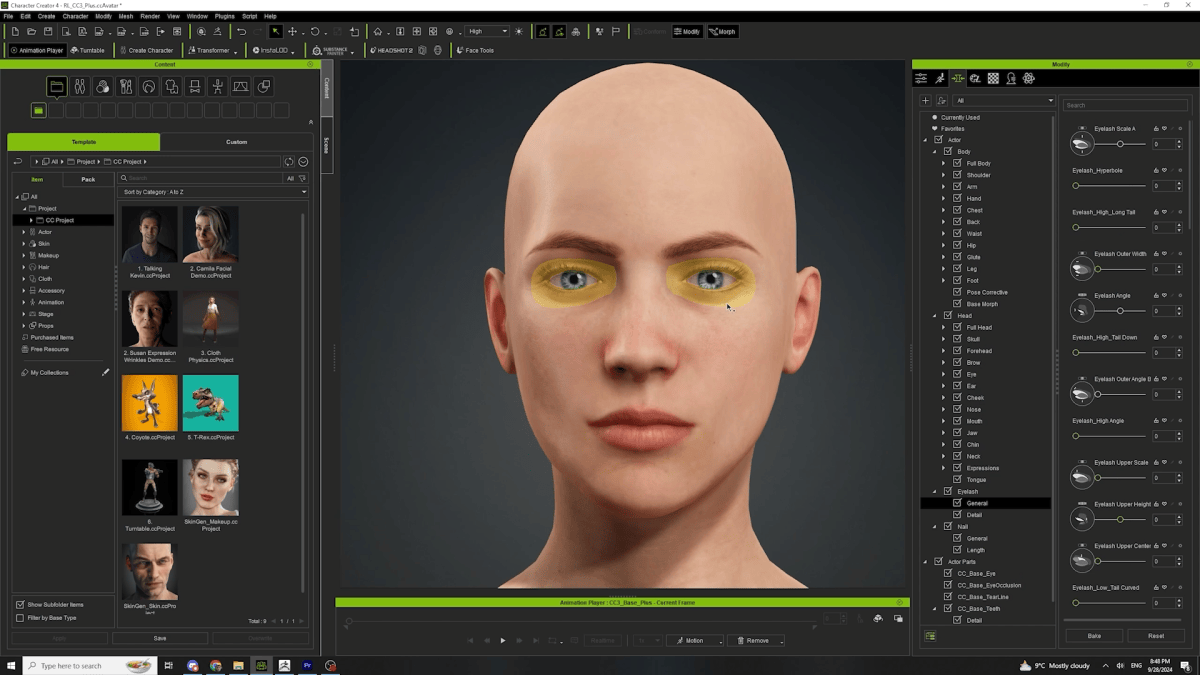
Task: Open Sort by Category dropdown
Action: (x=213, y=192)
